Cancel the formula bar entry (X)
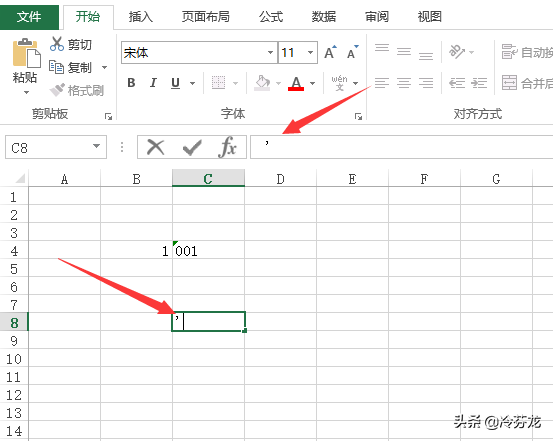This screenshot has height=441, width=553. tap(156, 147)
